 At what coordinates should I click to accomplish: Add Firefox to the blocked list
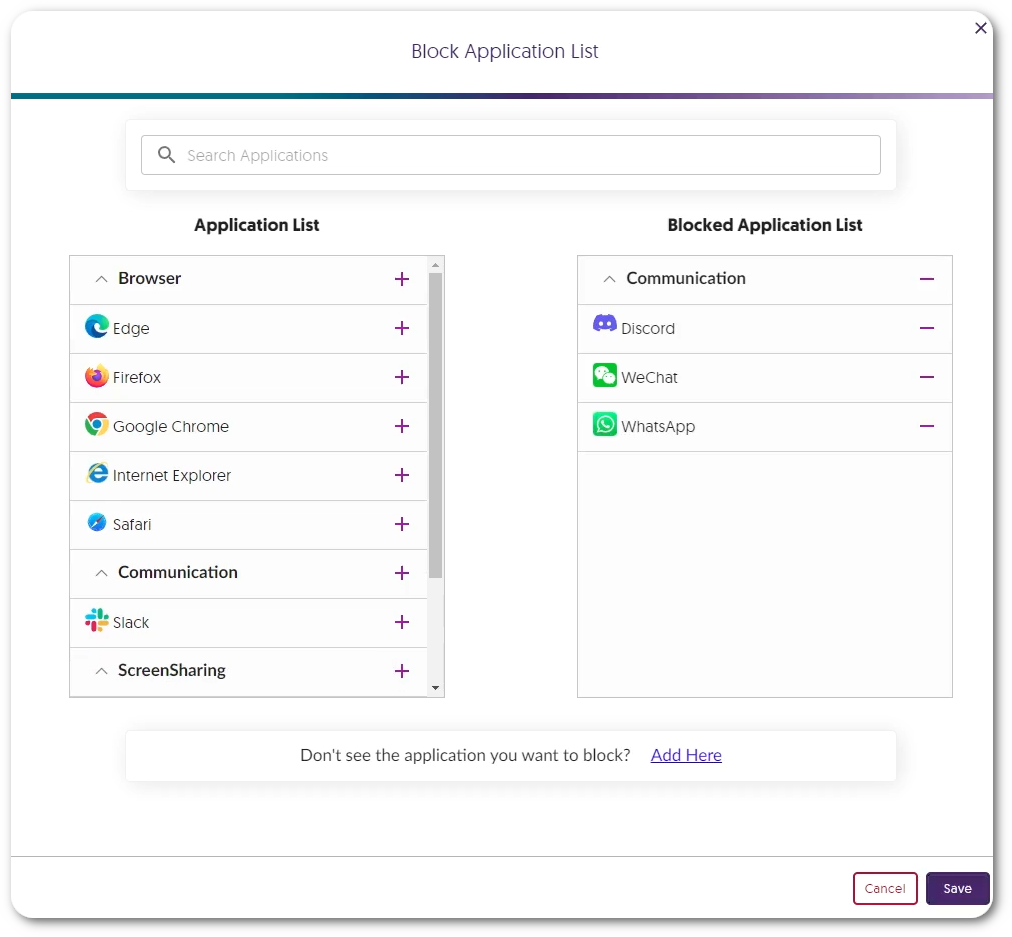click(x=402, y=377)
